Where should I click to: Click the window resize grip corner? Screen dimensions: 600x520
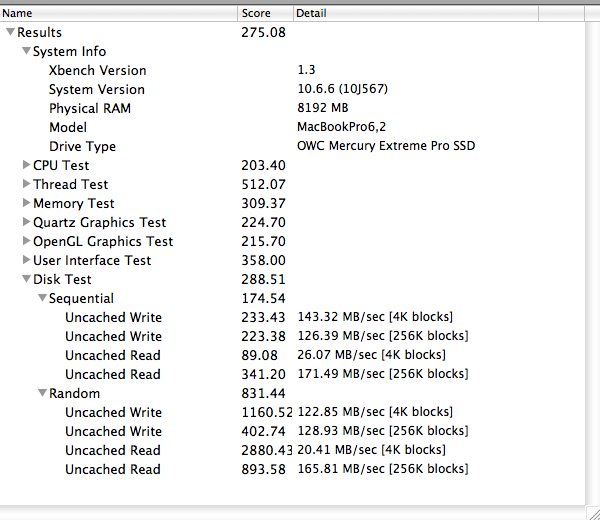click(x=593, y=513)
